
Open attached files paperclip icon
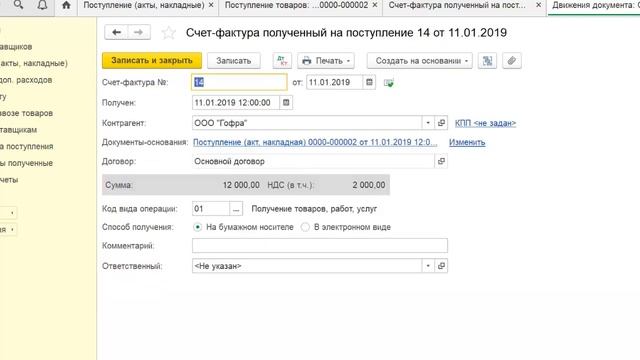tap(512, 61)
